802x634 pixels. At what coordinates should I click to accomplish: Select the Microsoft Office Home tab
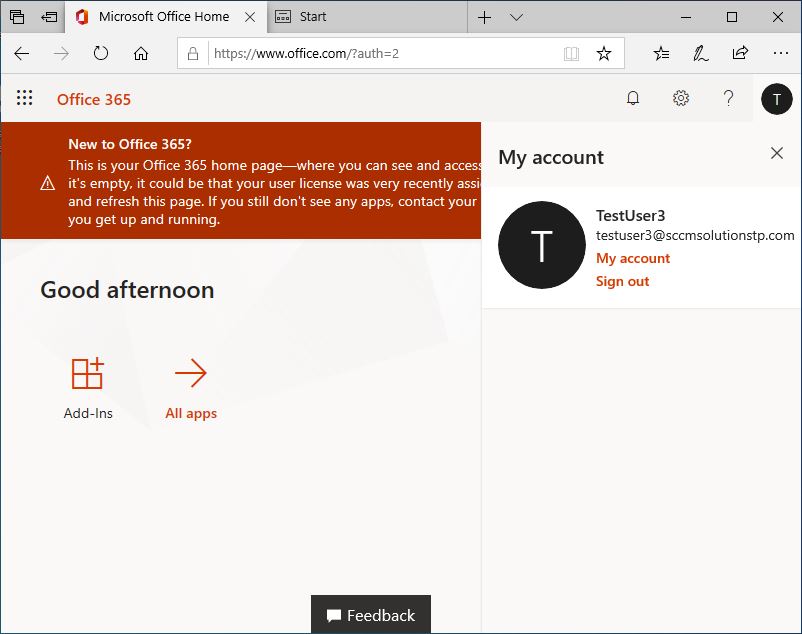coord(163,17)
